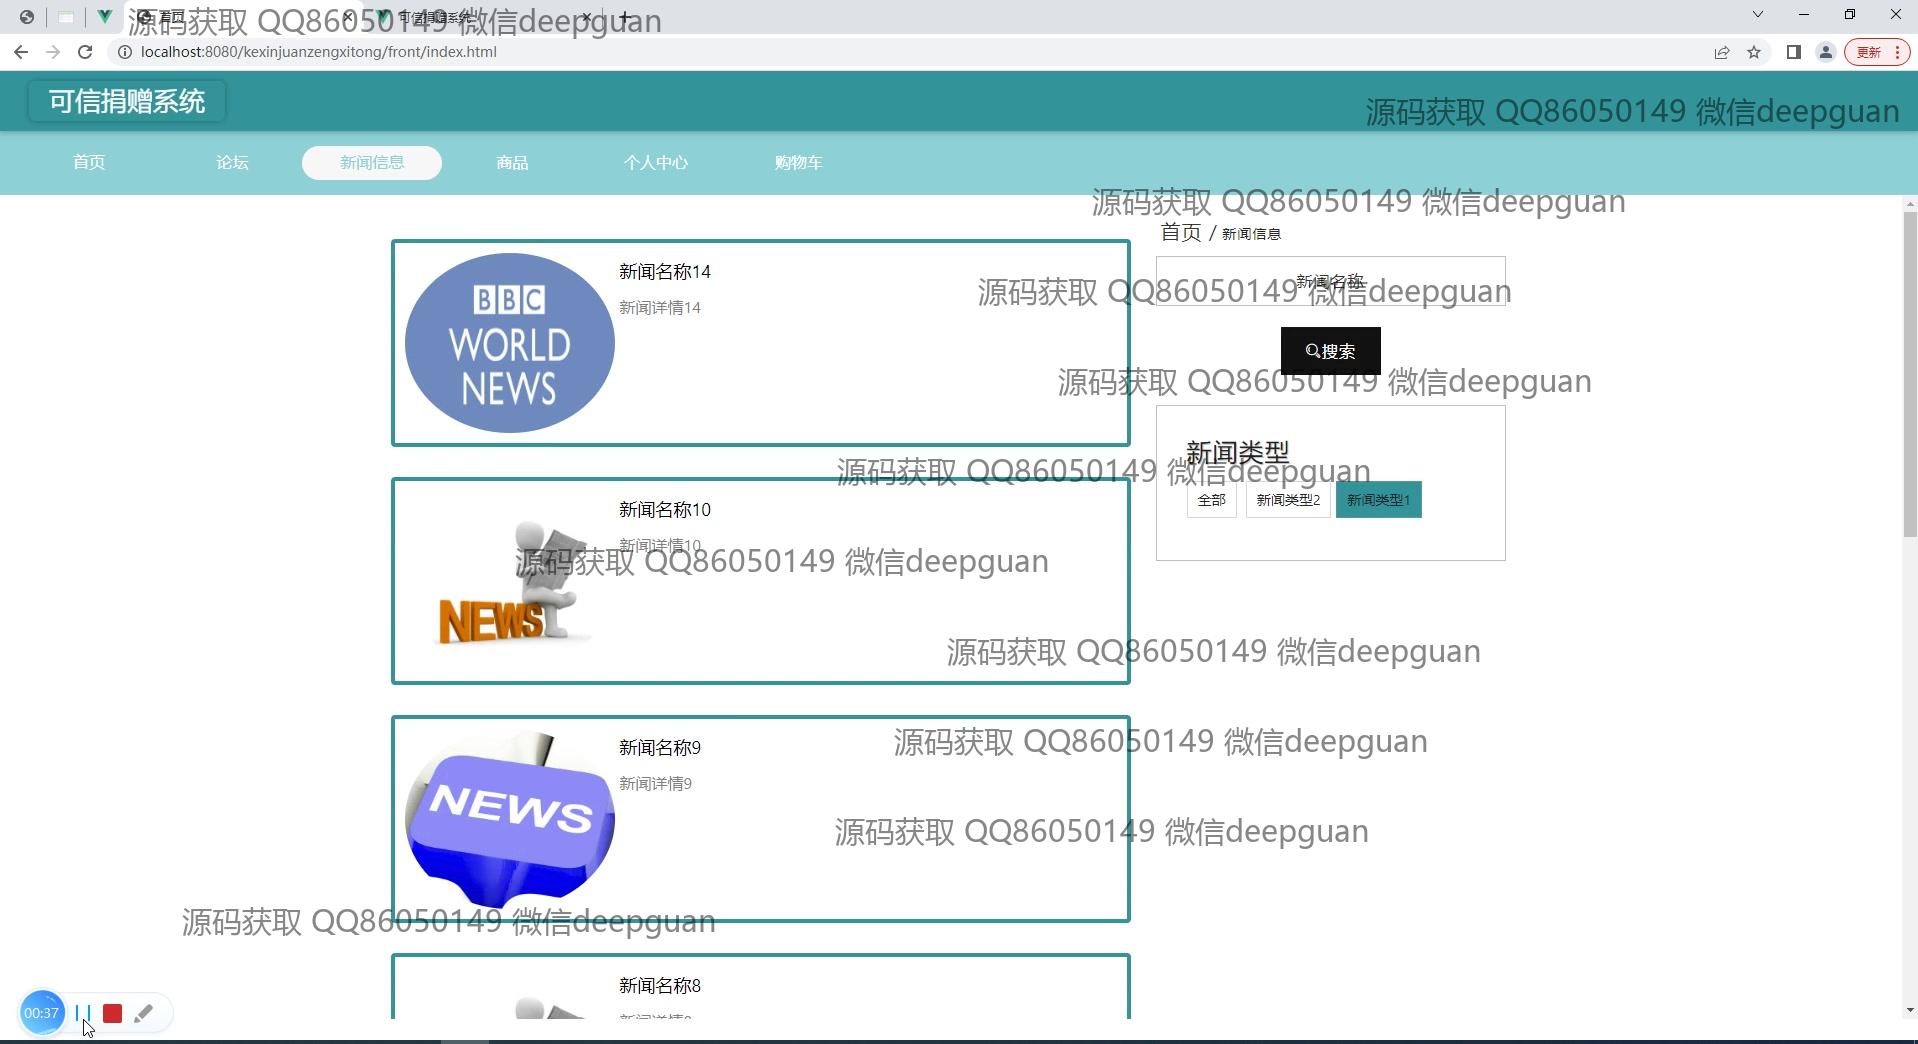Viewport: 1918px width, 1044px height.
Task: Open the 个人中心 navigation item
Action: coord(655,162)
